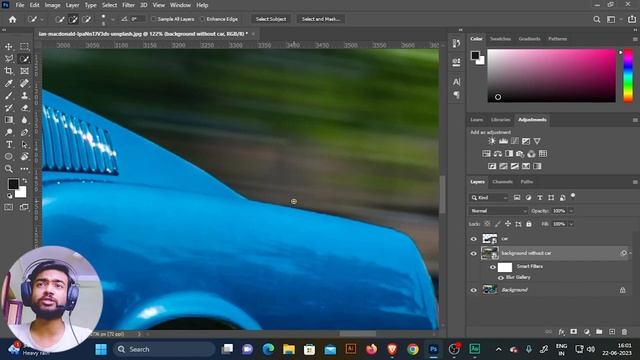
Task: Create a new group folder
Action: tap(599, 332)
